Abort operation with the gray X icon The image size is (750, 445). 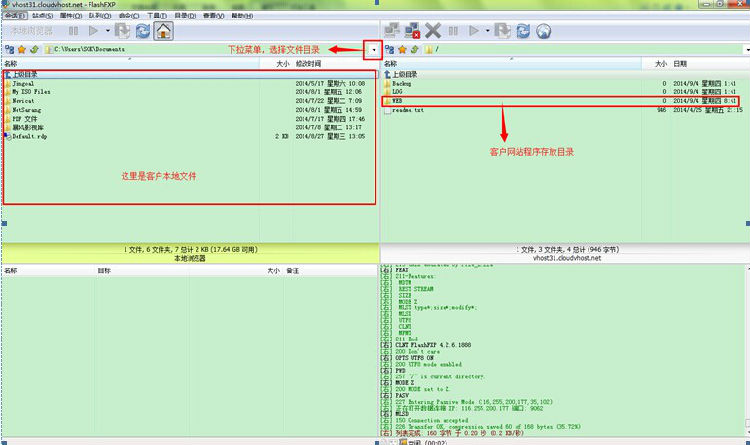[433, 31]
